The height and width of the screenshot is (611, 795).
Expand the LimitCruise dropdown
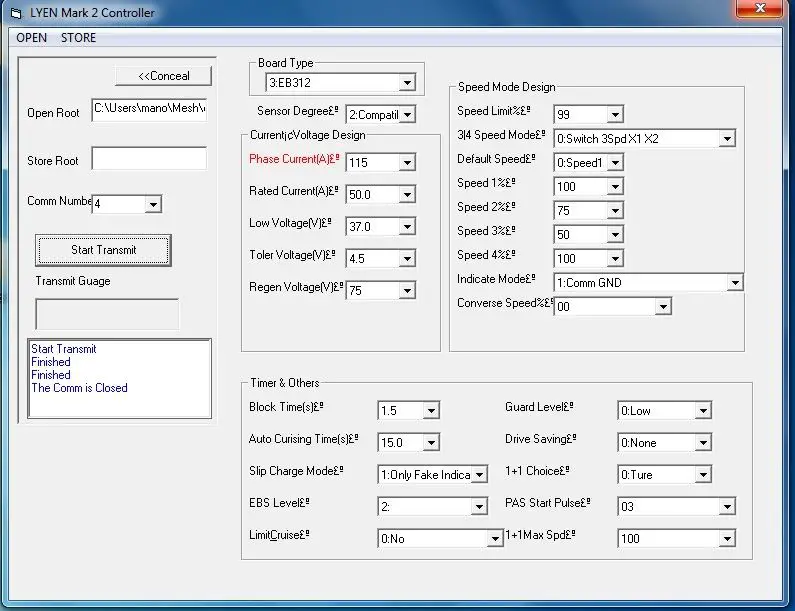point(494,538)
